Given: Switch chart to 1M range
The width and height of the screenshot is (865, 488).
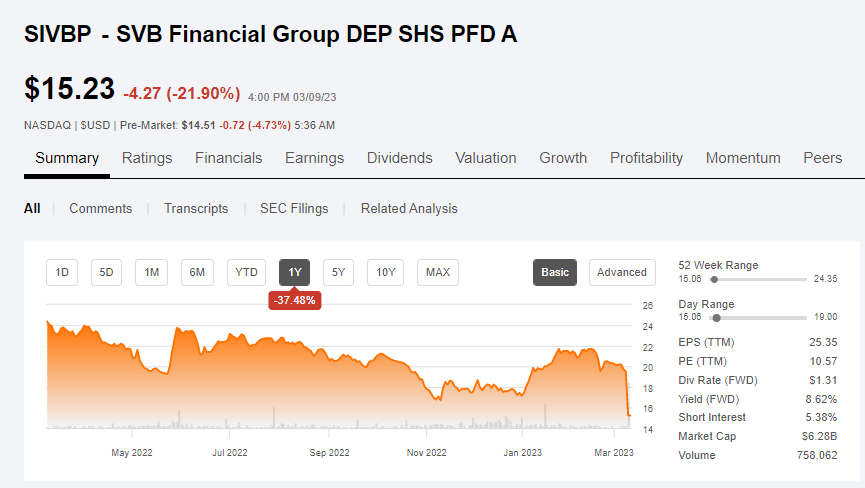Looking at the screenshot, I should 151,272.
